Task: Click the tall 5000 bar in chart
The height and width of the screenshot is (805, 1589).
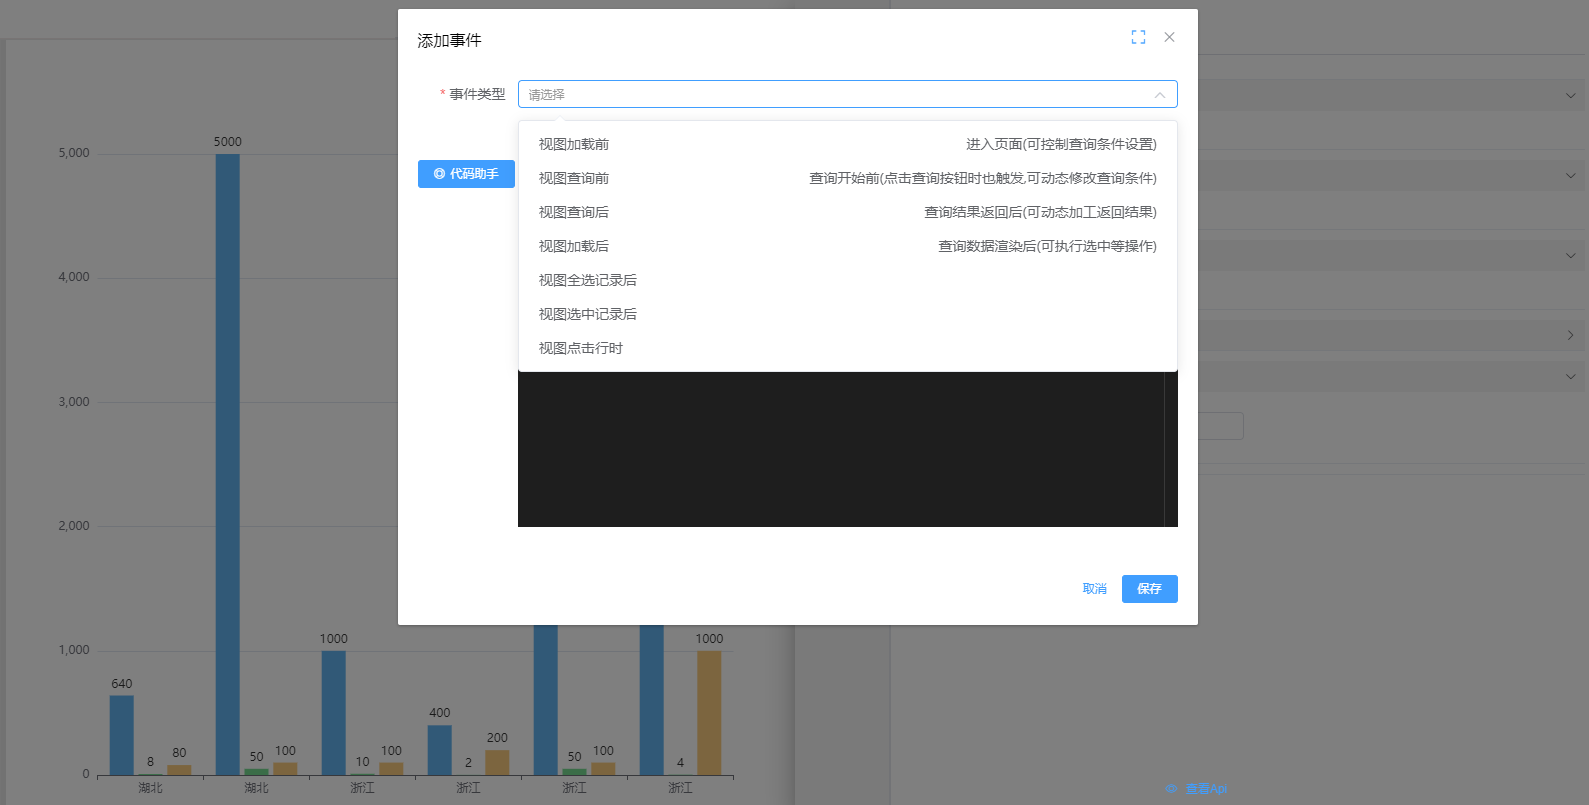Action: coord(228,450)
